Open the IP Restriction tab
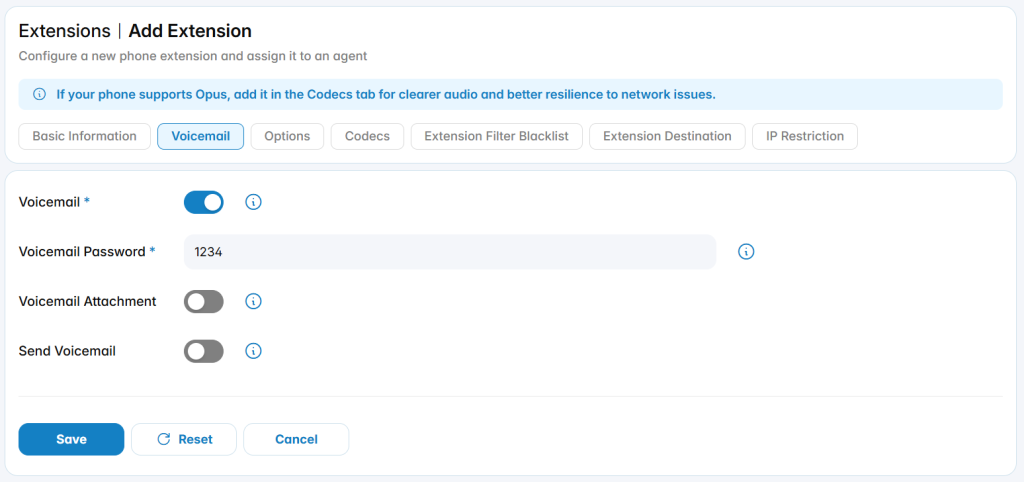 pos(805,137)
